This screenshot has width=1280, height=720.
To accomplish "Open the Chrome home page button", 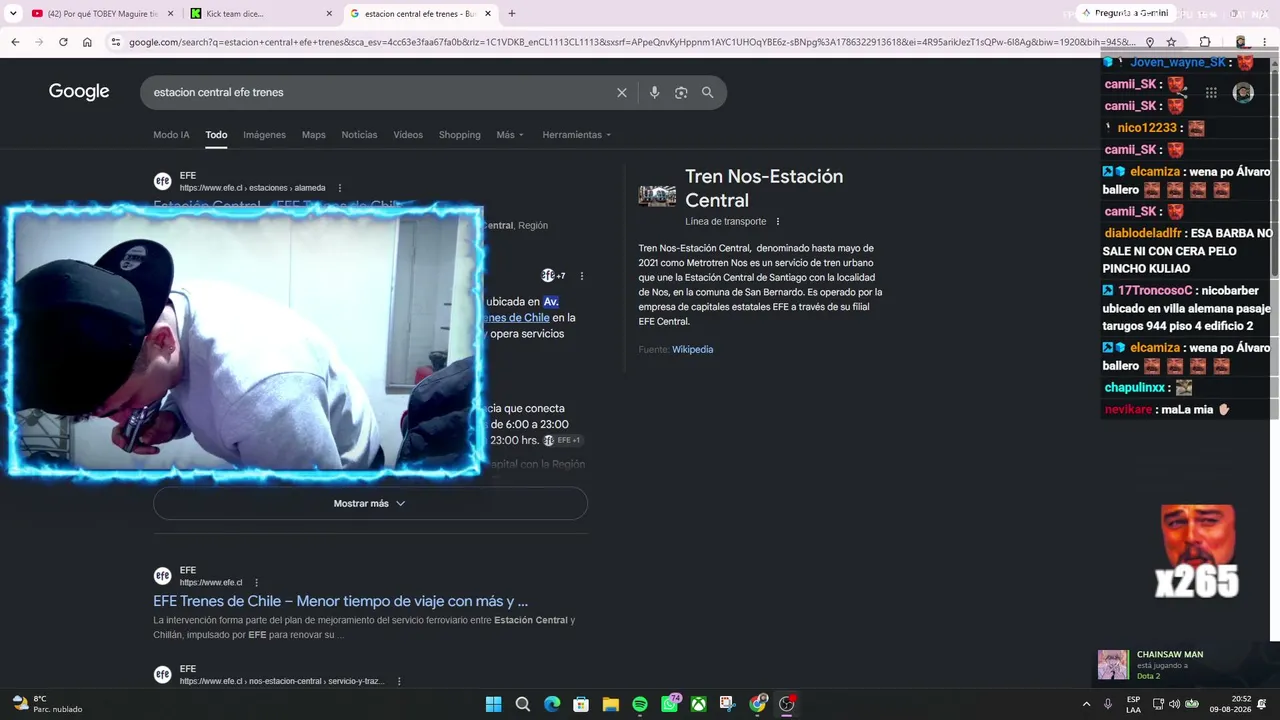I will tap(87, 42).
